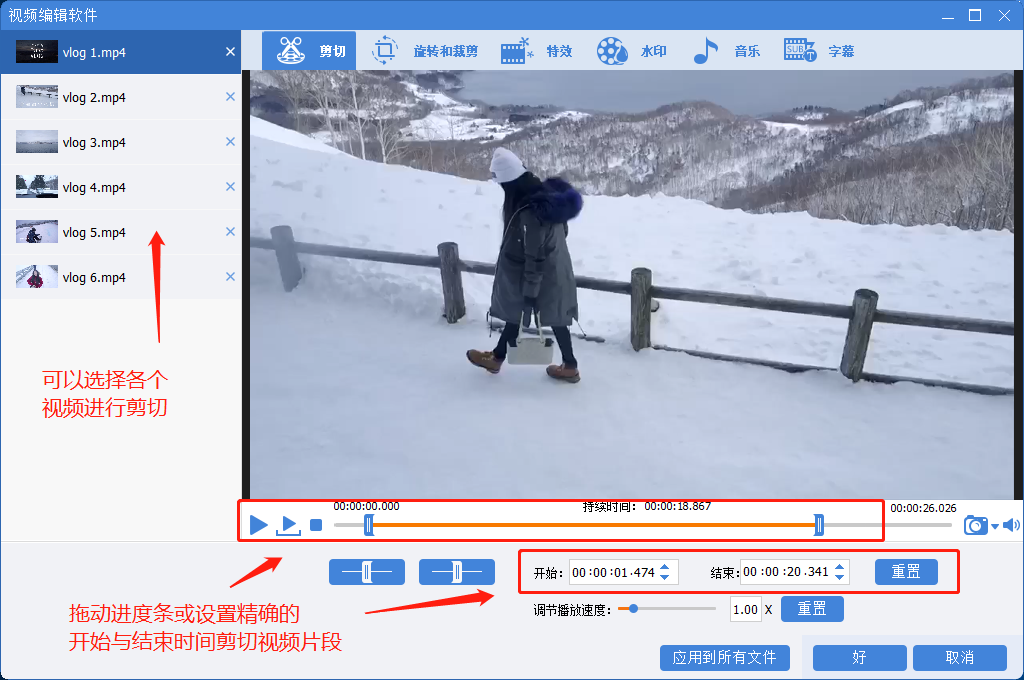Click the orange trim range bar
Viewport: 1024px width, 680px height.
[594, 525]
